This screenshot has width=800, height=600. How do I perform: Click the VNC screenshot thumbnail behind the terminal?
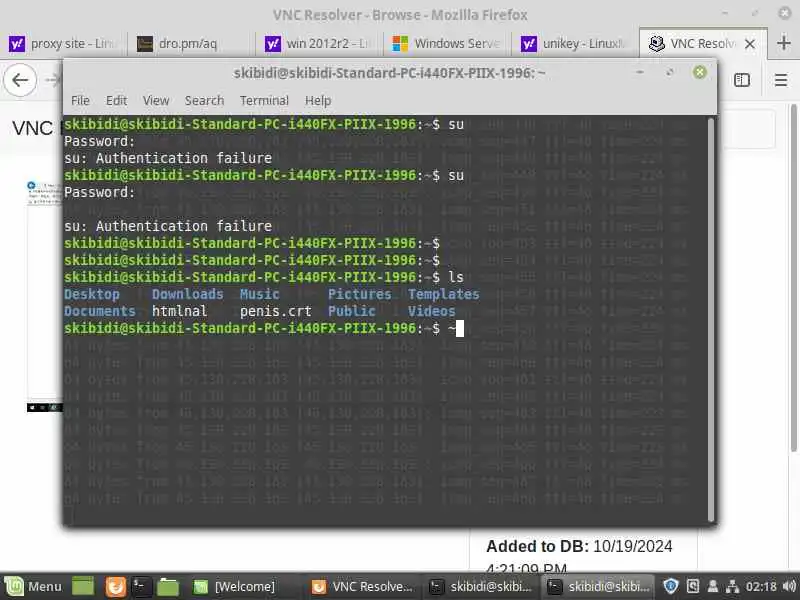[x=44, y=296]
